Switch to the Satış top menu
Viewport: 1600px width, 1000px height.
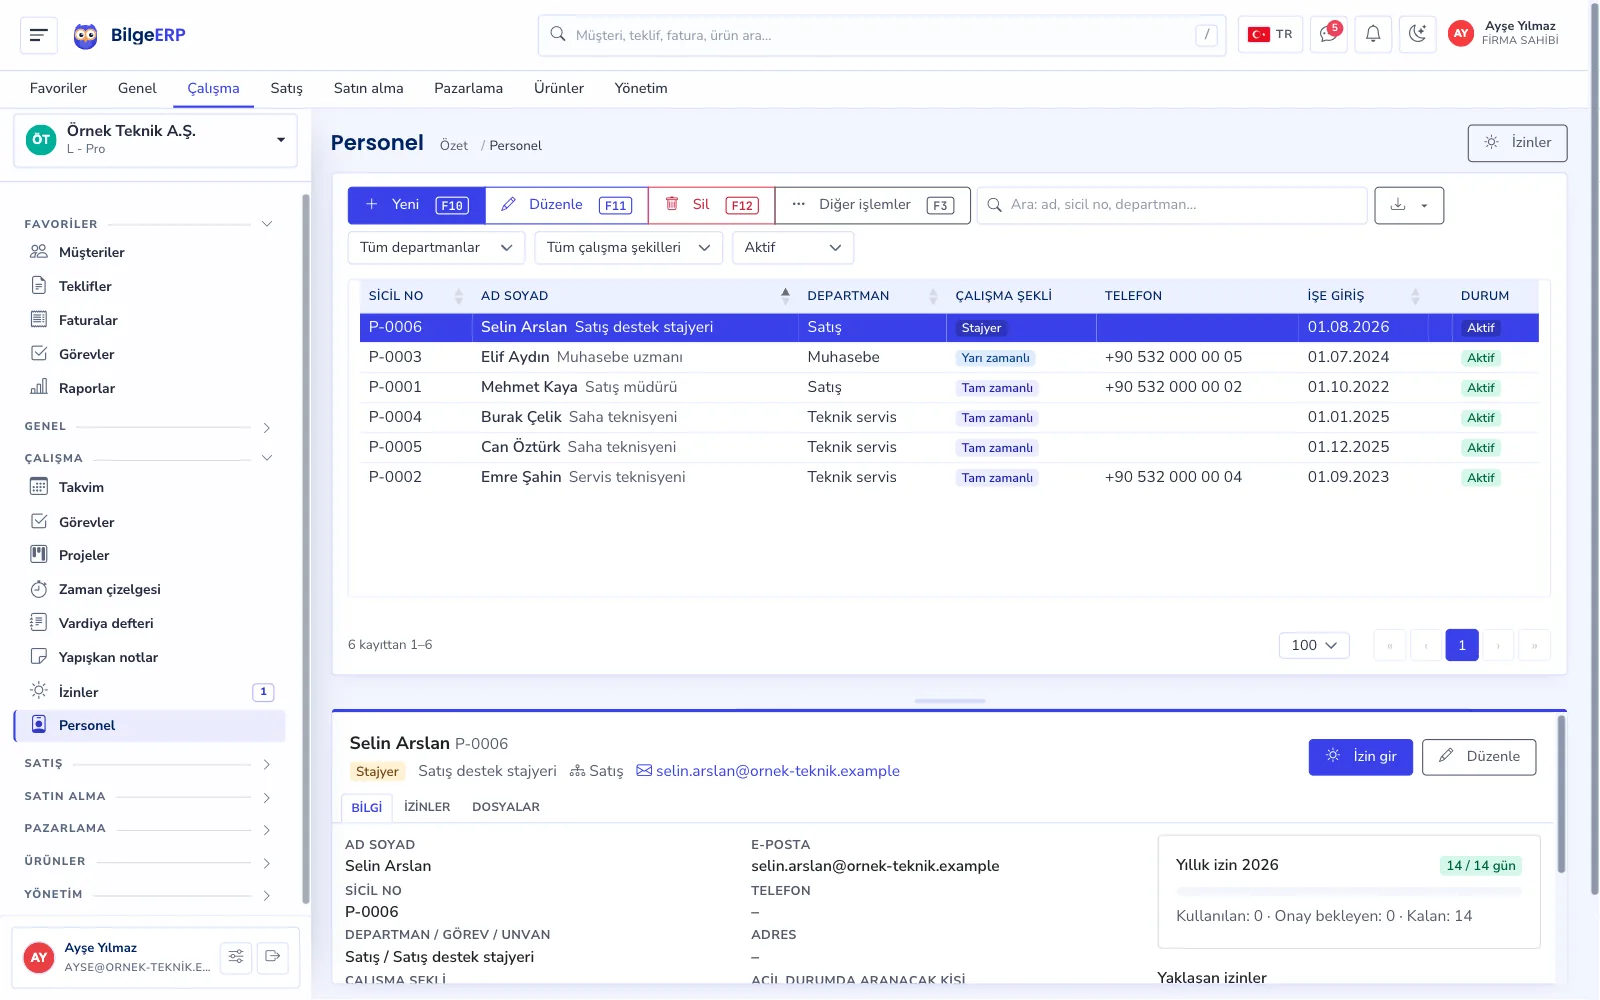[x=286, y=88]
